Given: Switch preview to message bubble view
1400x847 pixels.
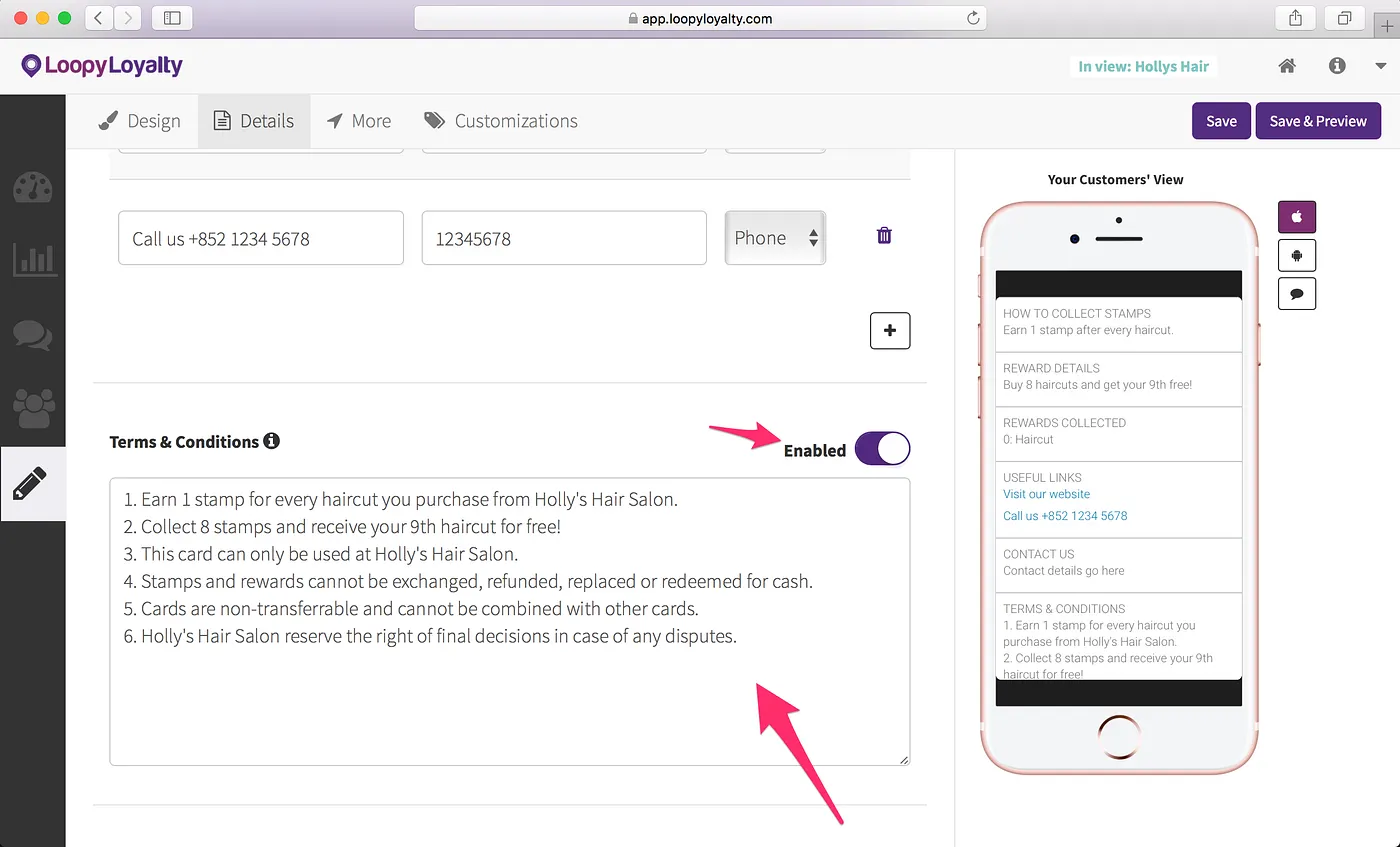Looking at the screenshot, I should click(1297, 294).
